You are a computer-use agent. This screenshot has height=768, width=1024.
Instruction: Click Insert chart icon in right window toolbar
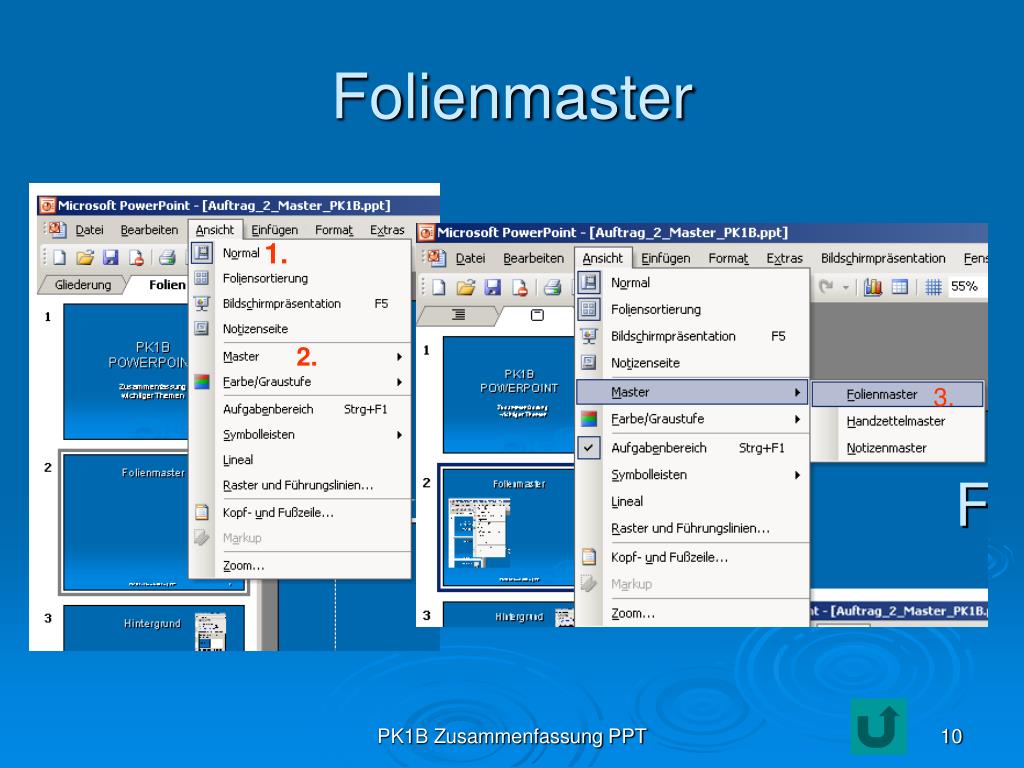872,286
